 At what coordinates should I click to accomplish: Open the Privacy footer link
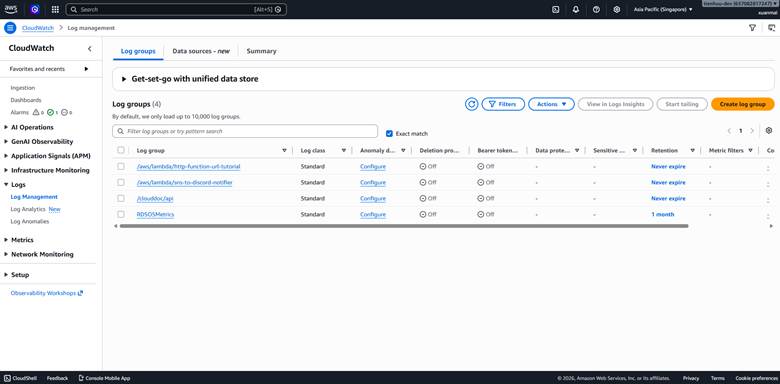point(690,378)
